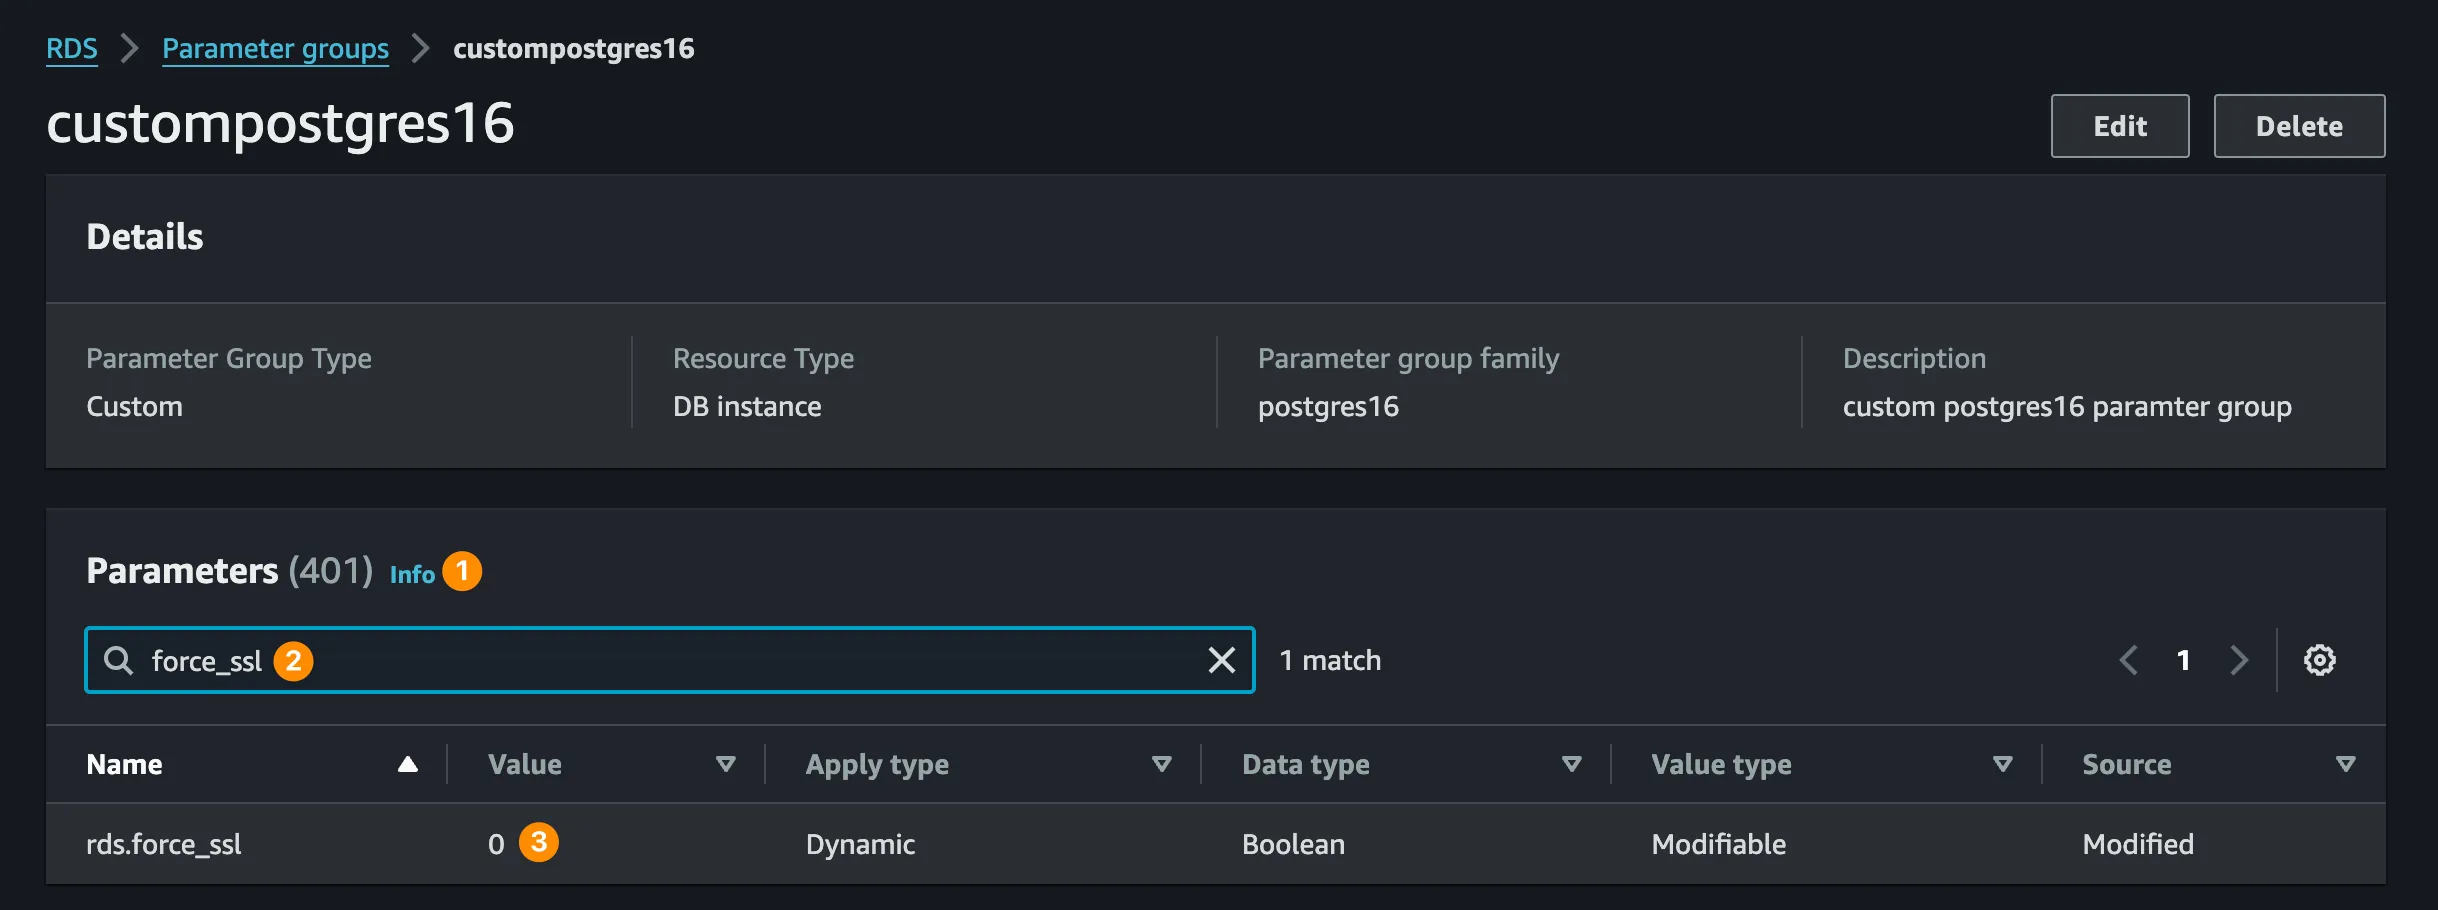Go to next page arrow
The image size is (2438, 910).
click(x=2238, y=660)
